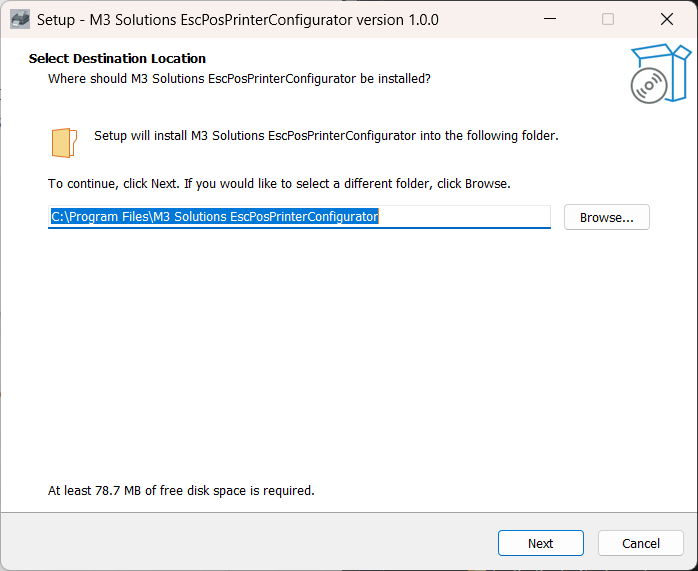This screenshot has width=698, height=571.
Task: Click 'Setup will install' description text
Action: click(326, 136)
